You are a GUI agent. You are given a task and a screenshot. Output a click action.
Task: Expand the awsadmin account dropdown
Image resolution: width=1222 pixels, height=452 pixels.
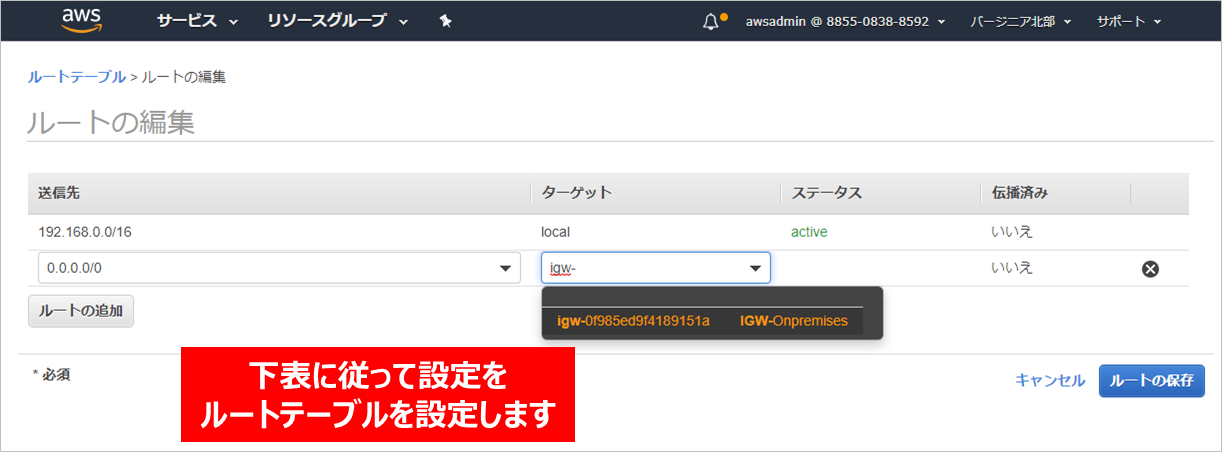pyautogui.click(x=845, y=21)
